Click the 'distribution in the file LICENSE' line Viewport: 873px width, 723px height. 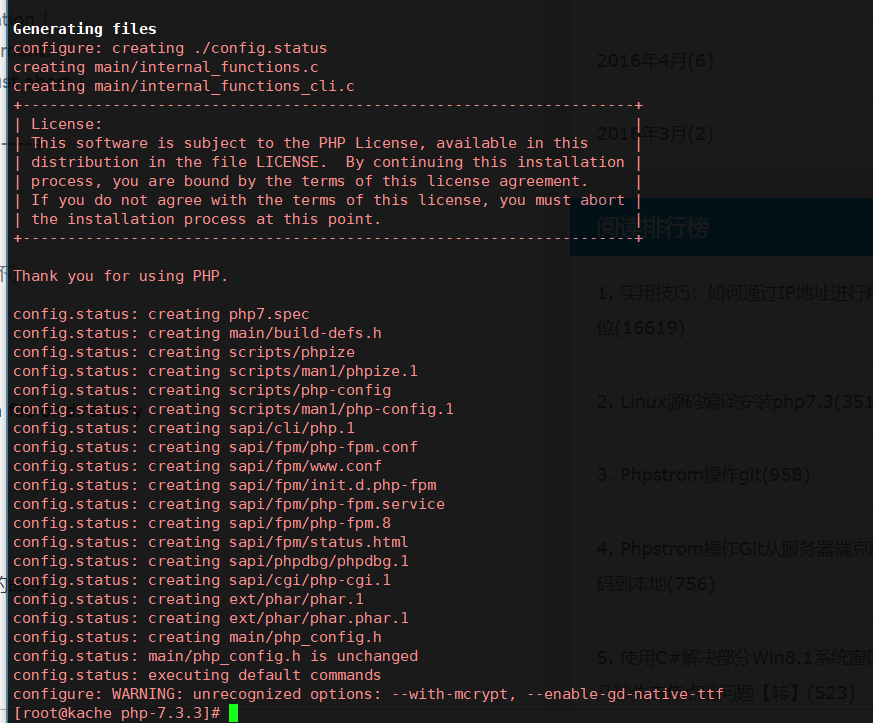coord(328,162)
